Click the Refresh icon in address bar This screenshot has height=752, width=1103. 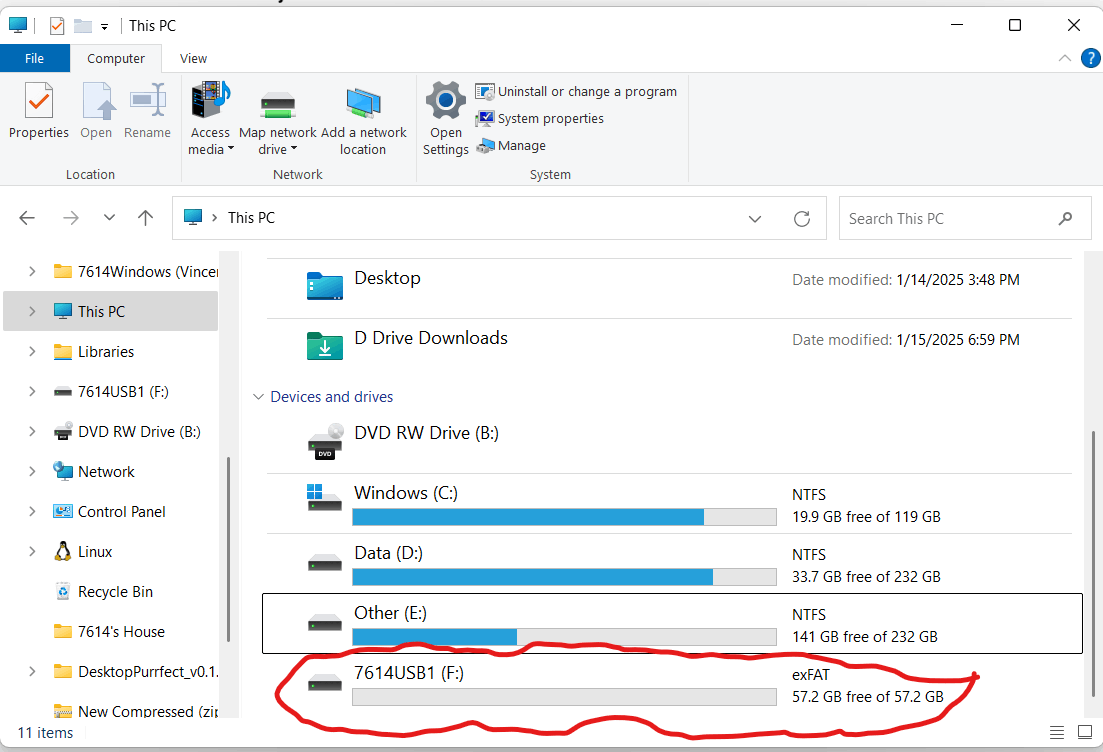[802, 218]
